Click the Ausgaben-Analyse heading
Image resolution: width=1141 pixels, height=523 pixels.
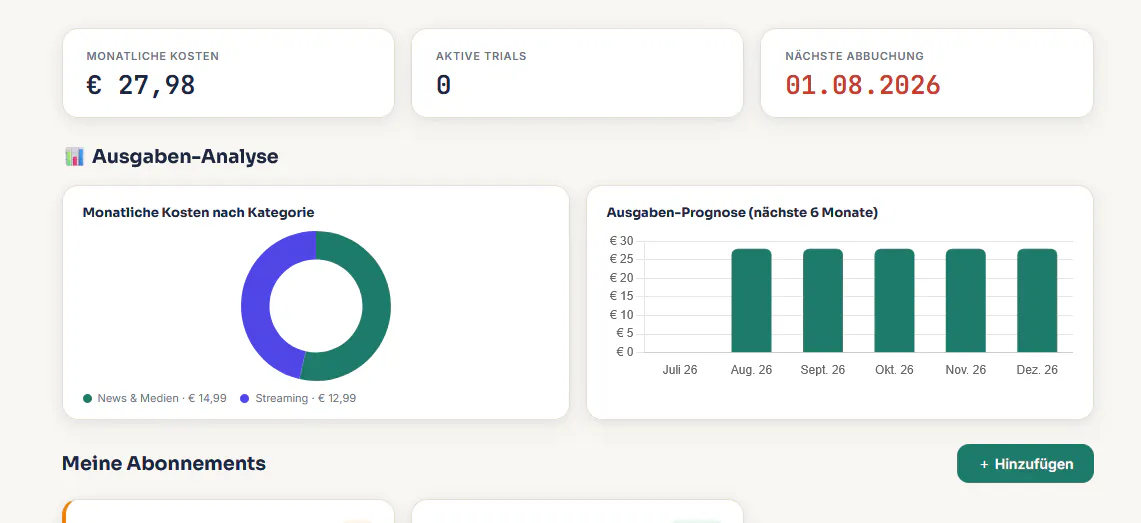pos(185,156)
